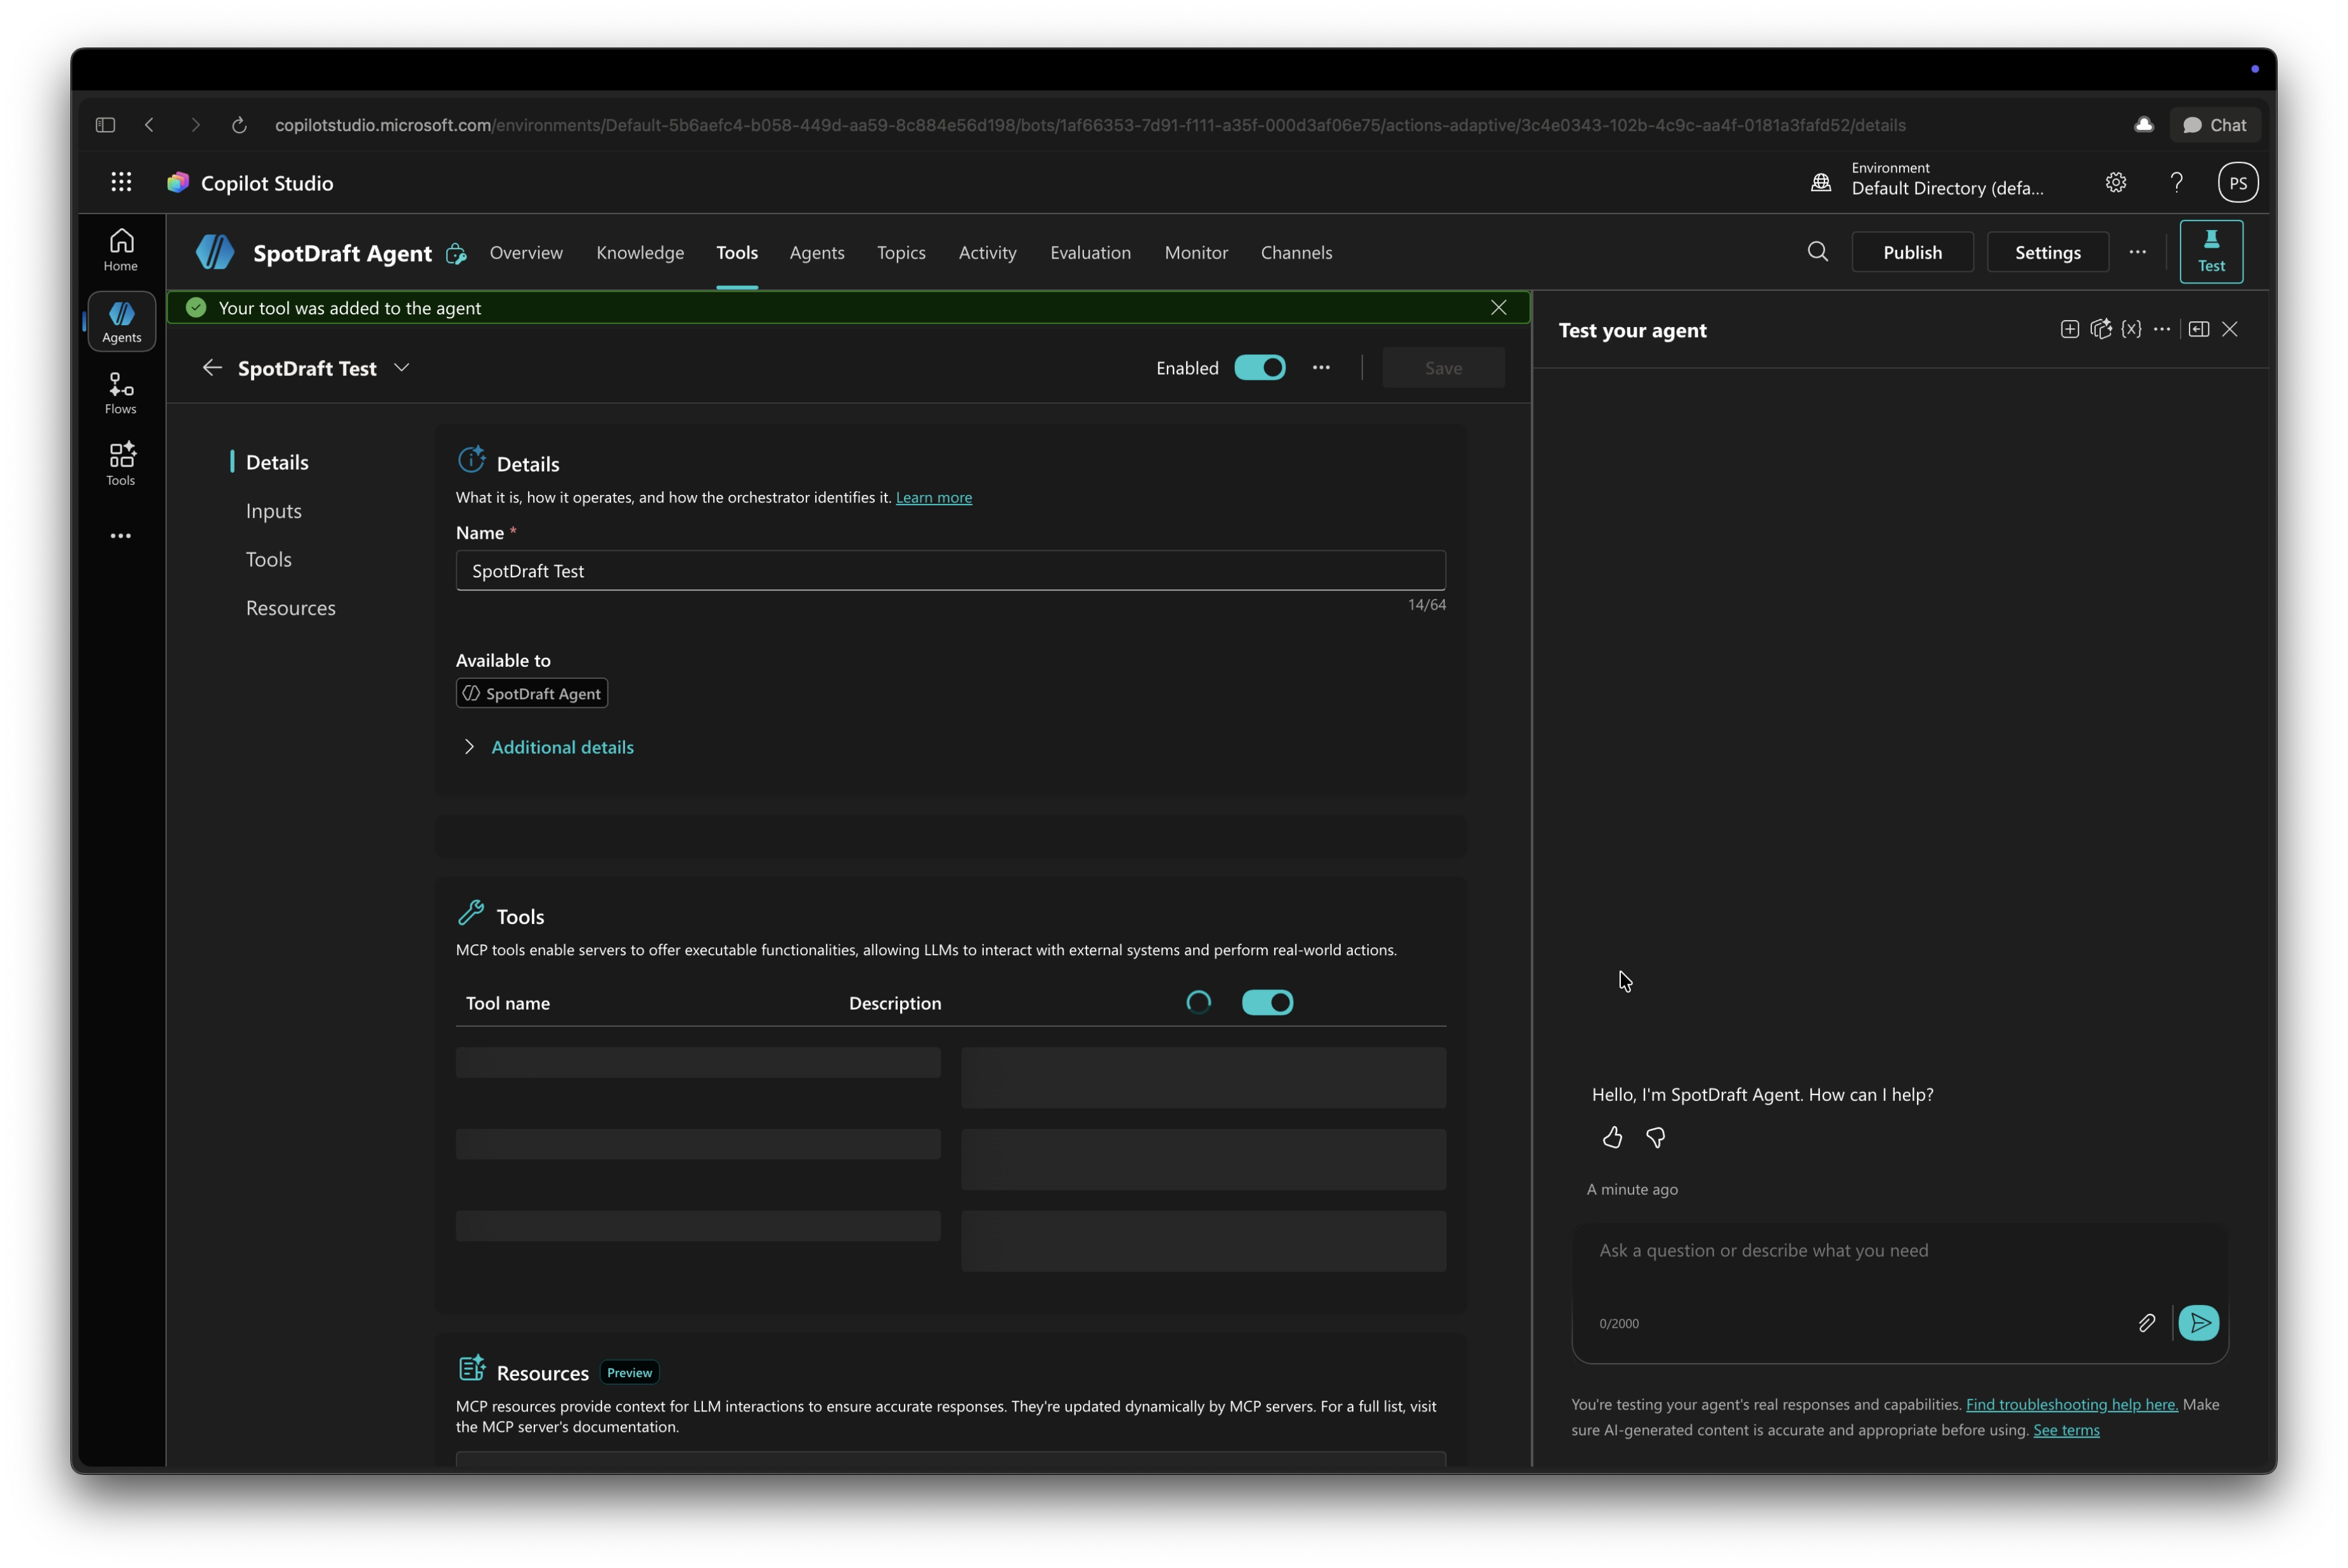2348x1568 pixels.
Task: Click the dock panel arrow icon in test pane
Action: click(x=2198, y=329)
